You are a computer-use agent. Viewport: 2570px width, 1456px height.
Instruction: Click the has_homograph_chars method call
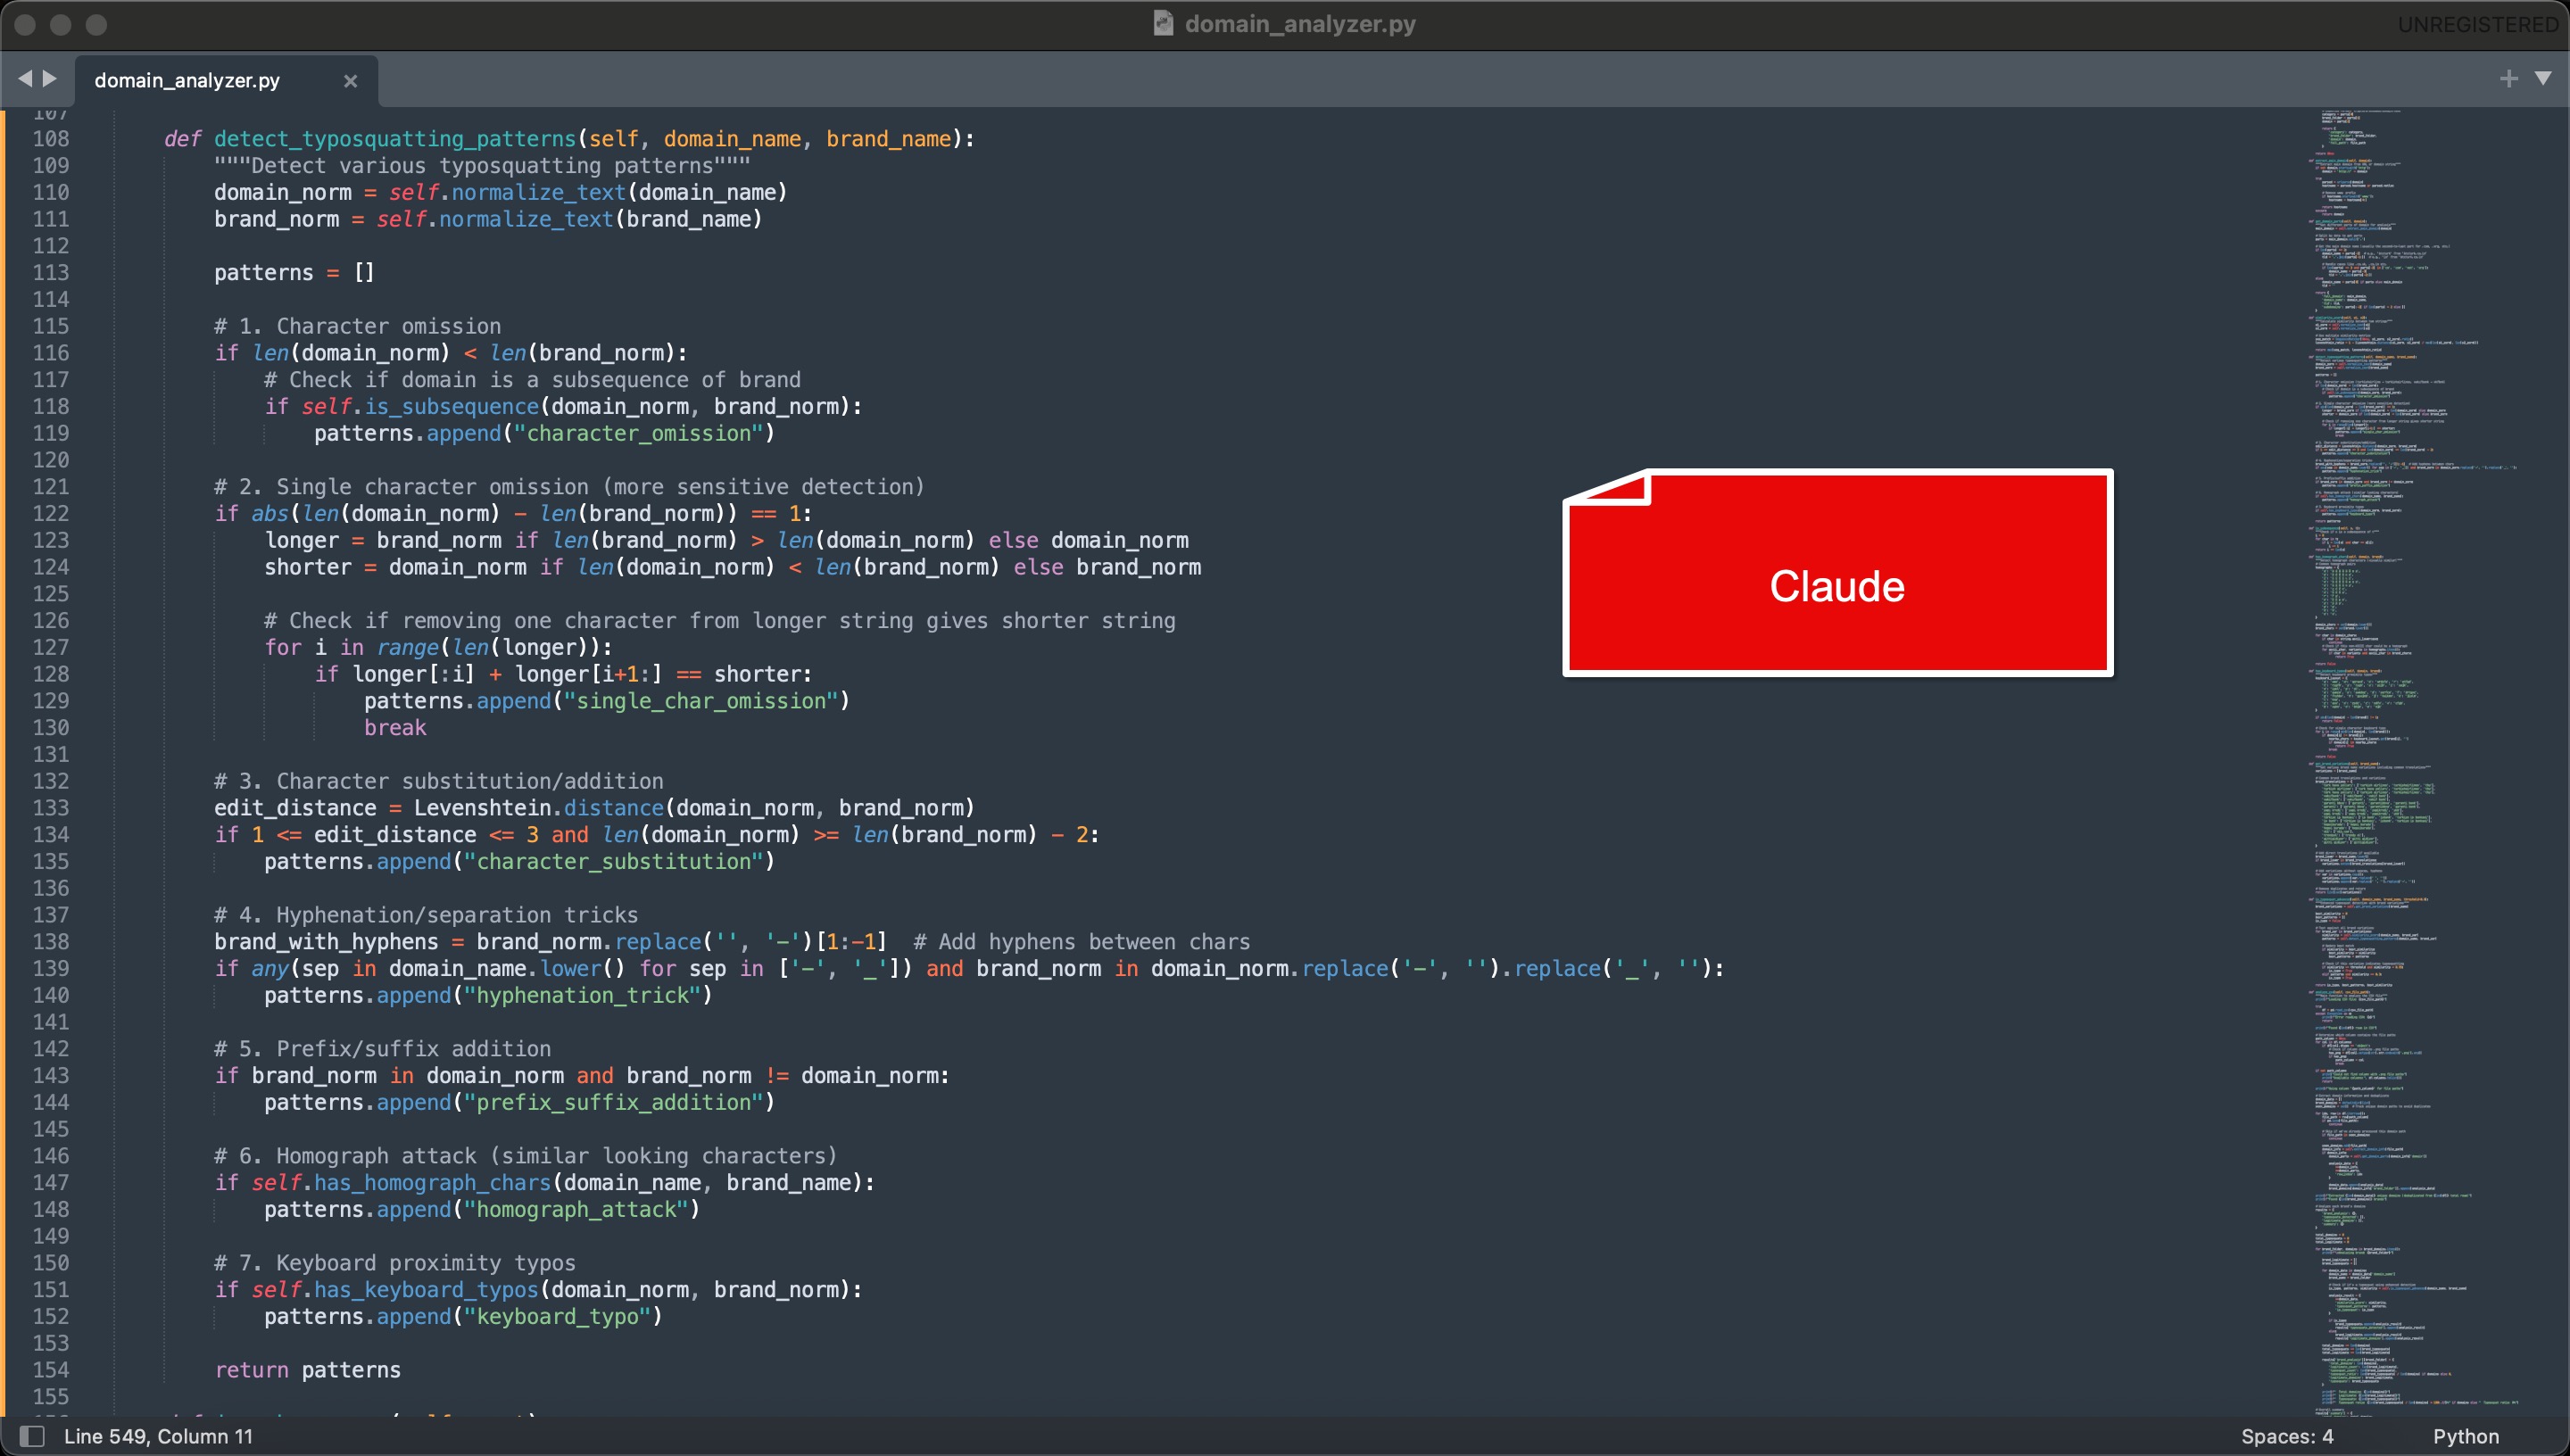pos(432,1183)
